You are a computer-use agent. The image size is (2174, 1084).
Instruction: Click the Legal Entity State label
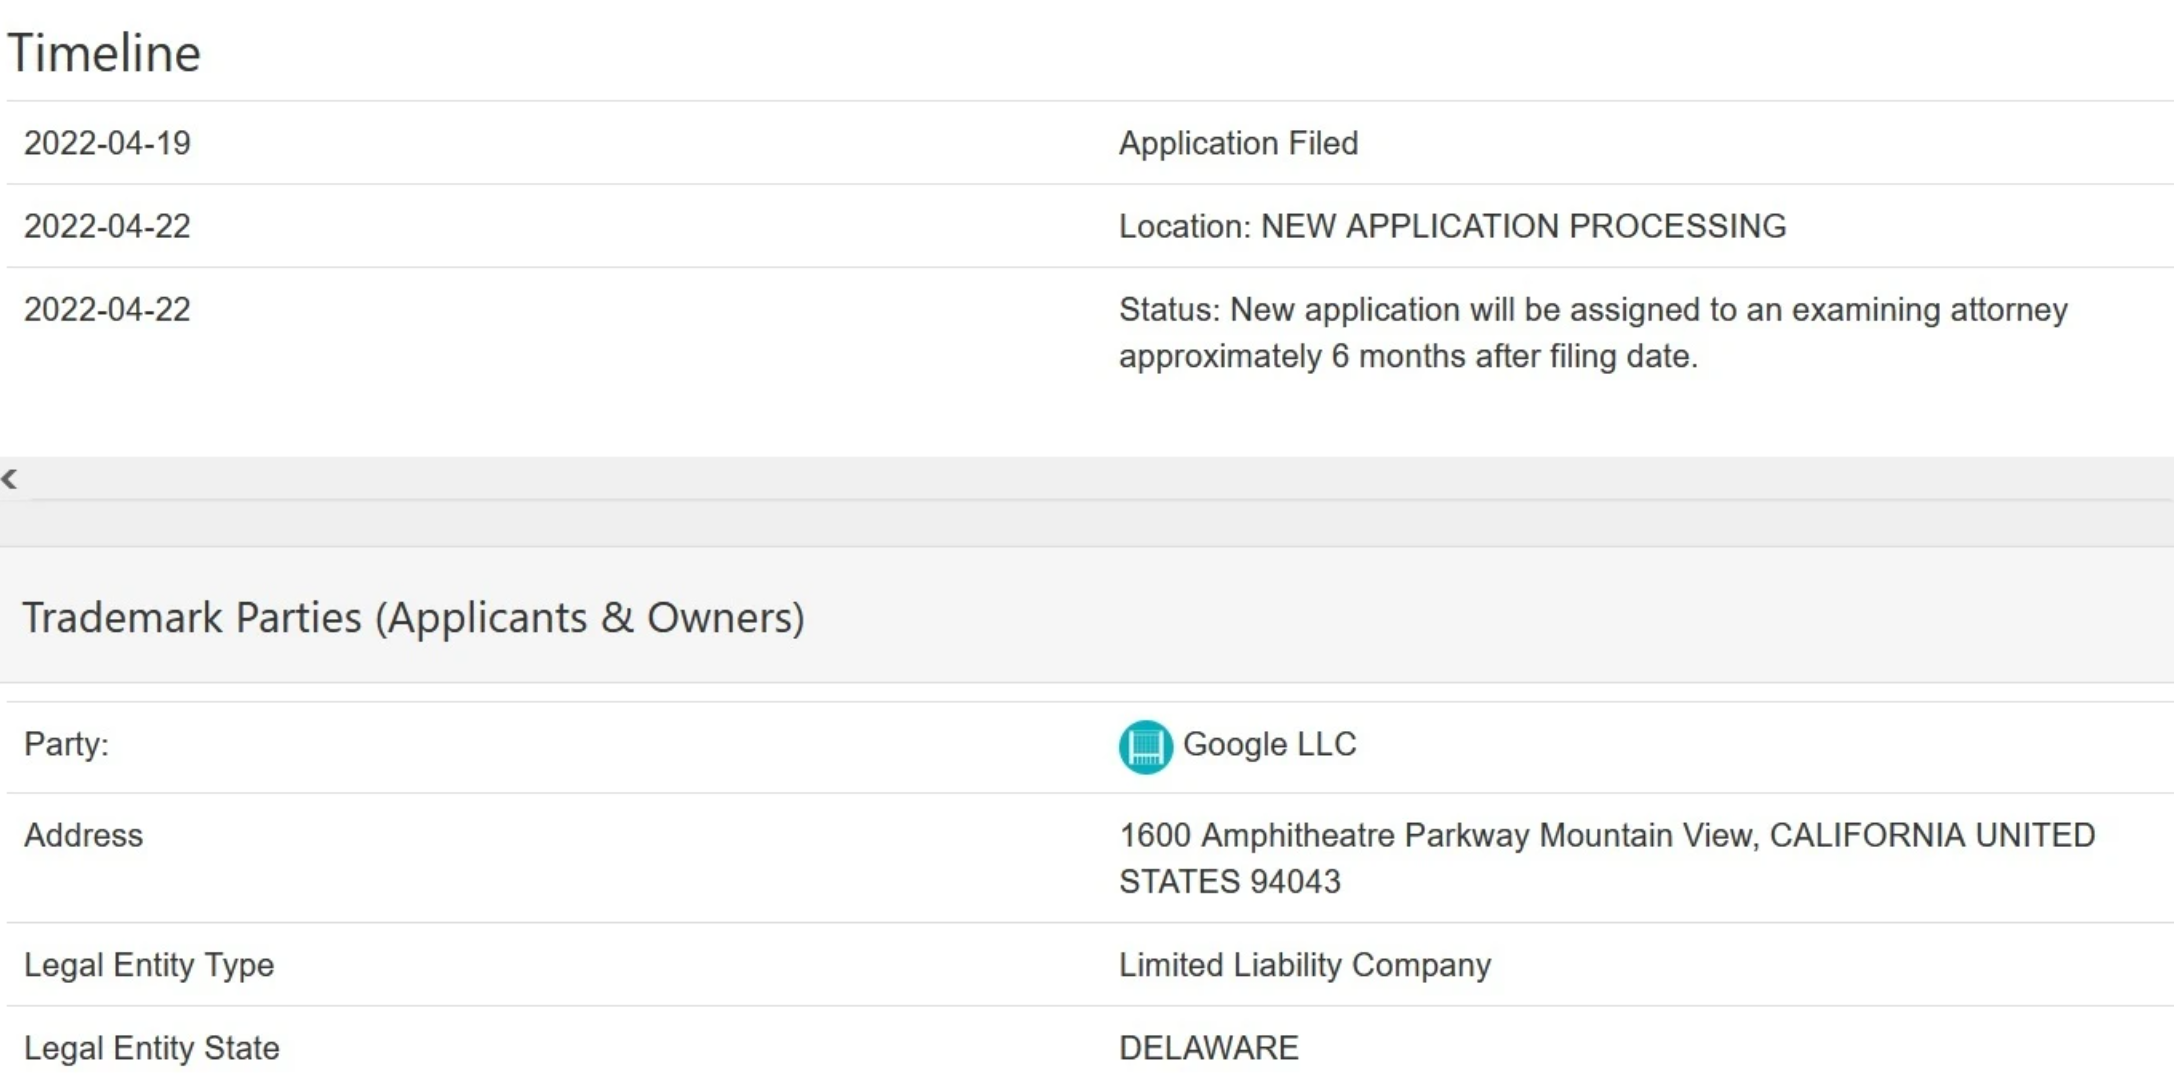pos(152,1048)
